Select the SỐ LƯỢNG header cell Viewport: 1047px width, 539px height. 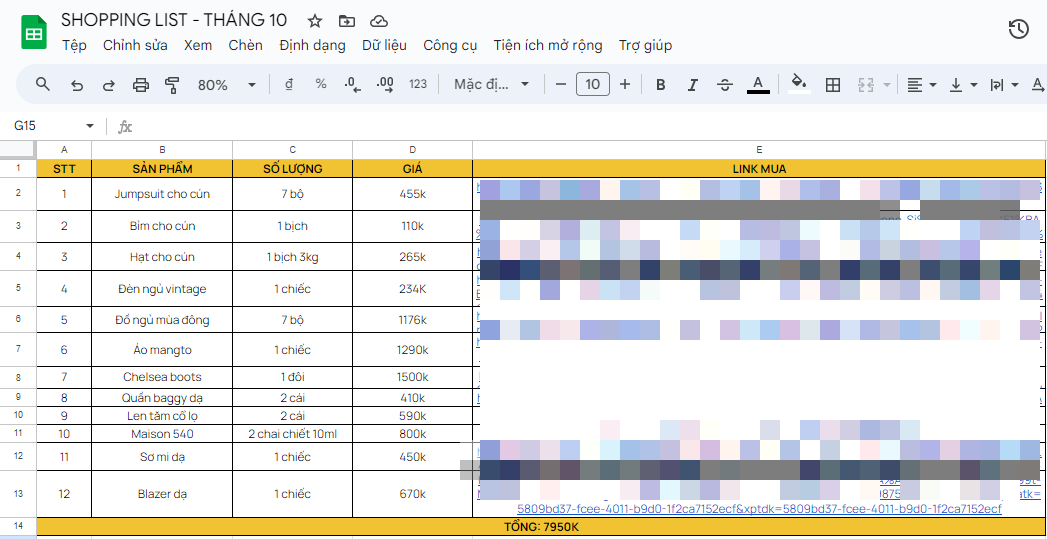[292, 169]
